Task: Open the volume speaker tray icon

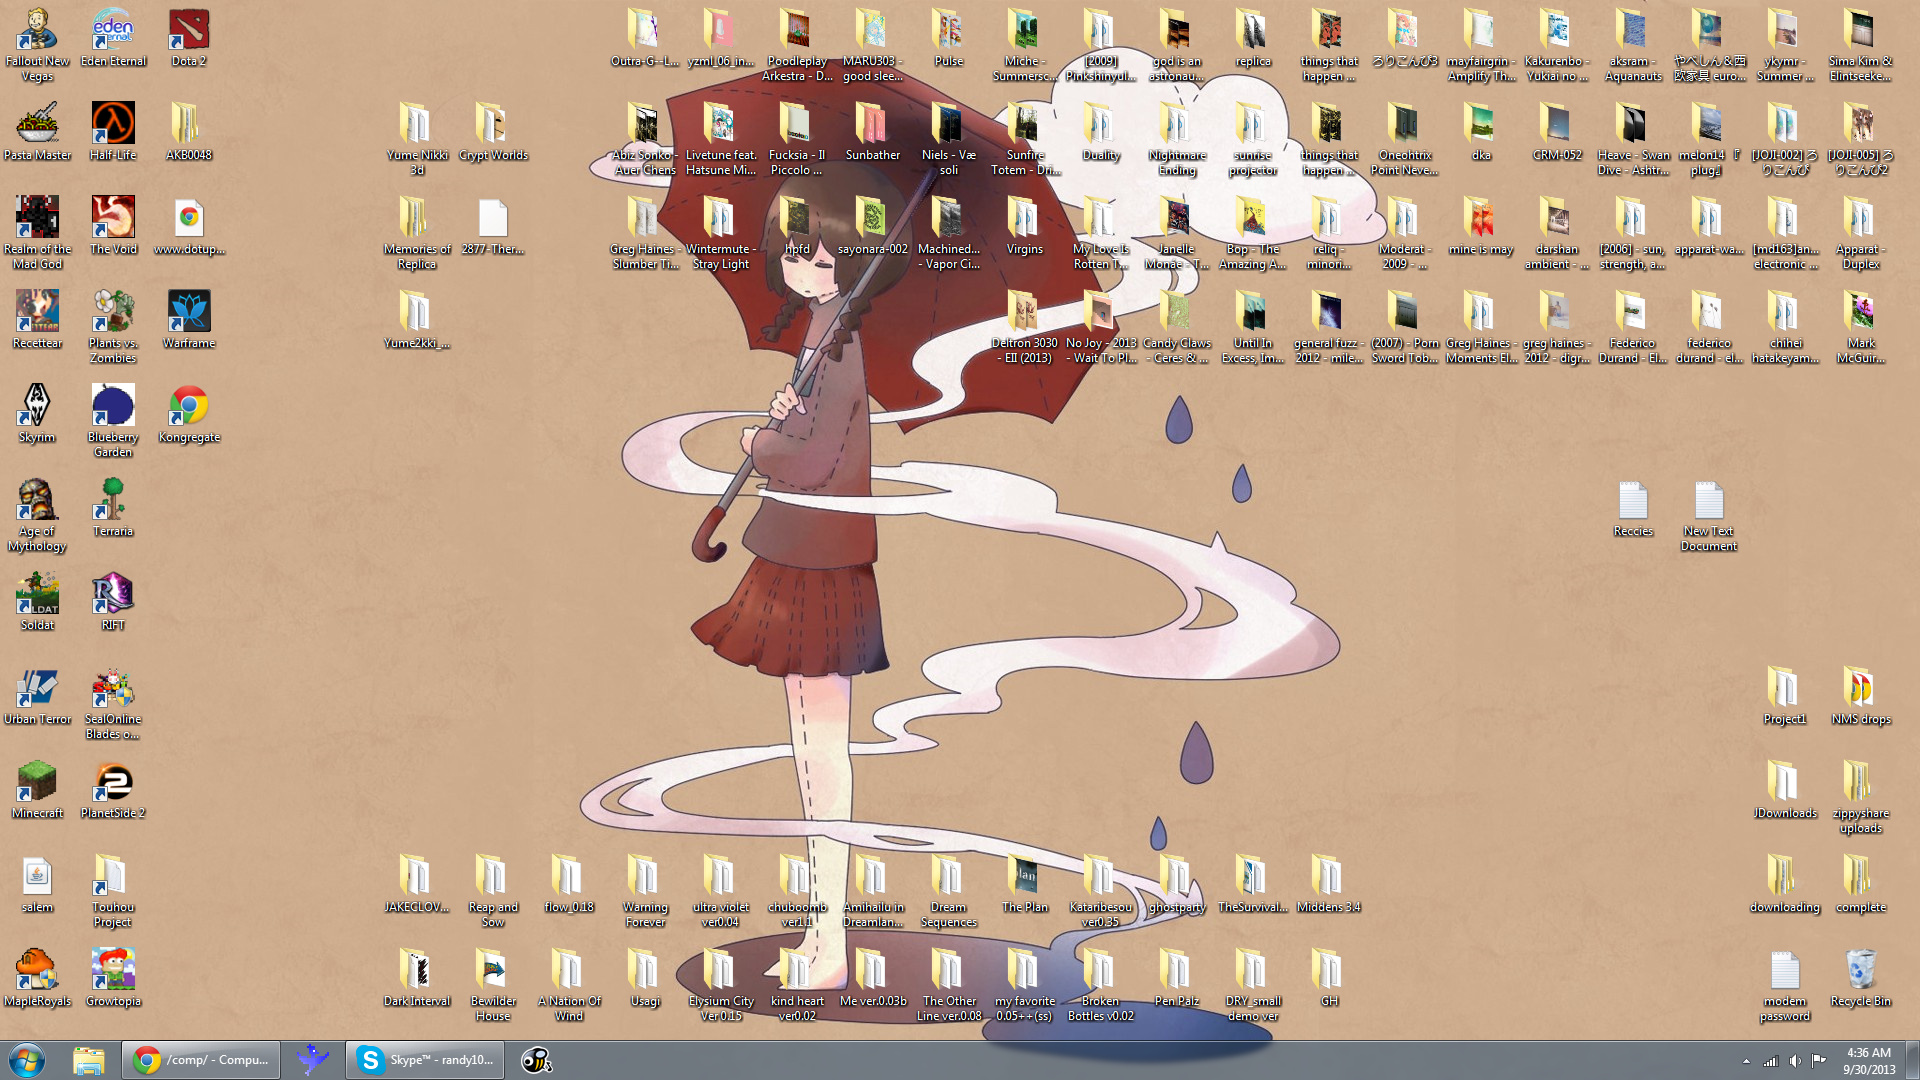Action: point(1795,1061)
